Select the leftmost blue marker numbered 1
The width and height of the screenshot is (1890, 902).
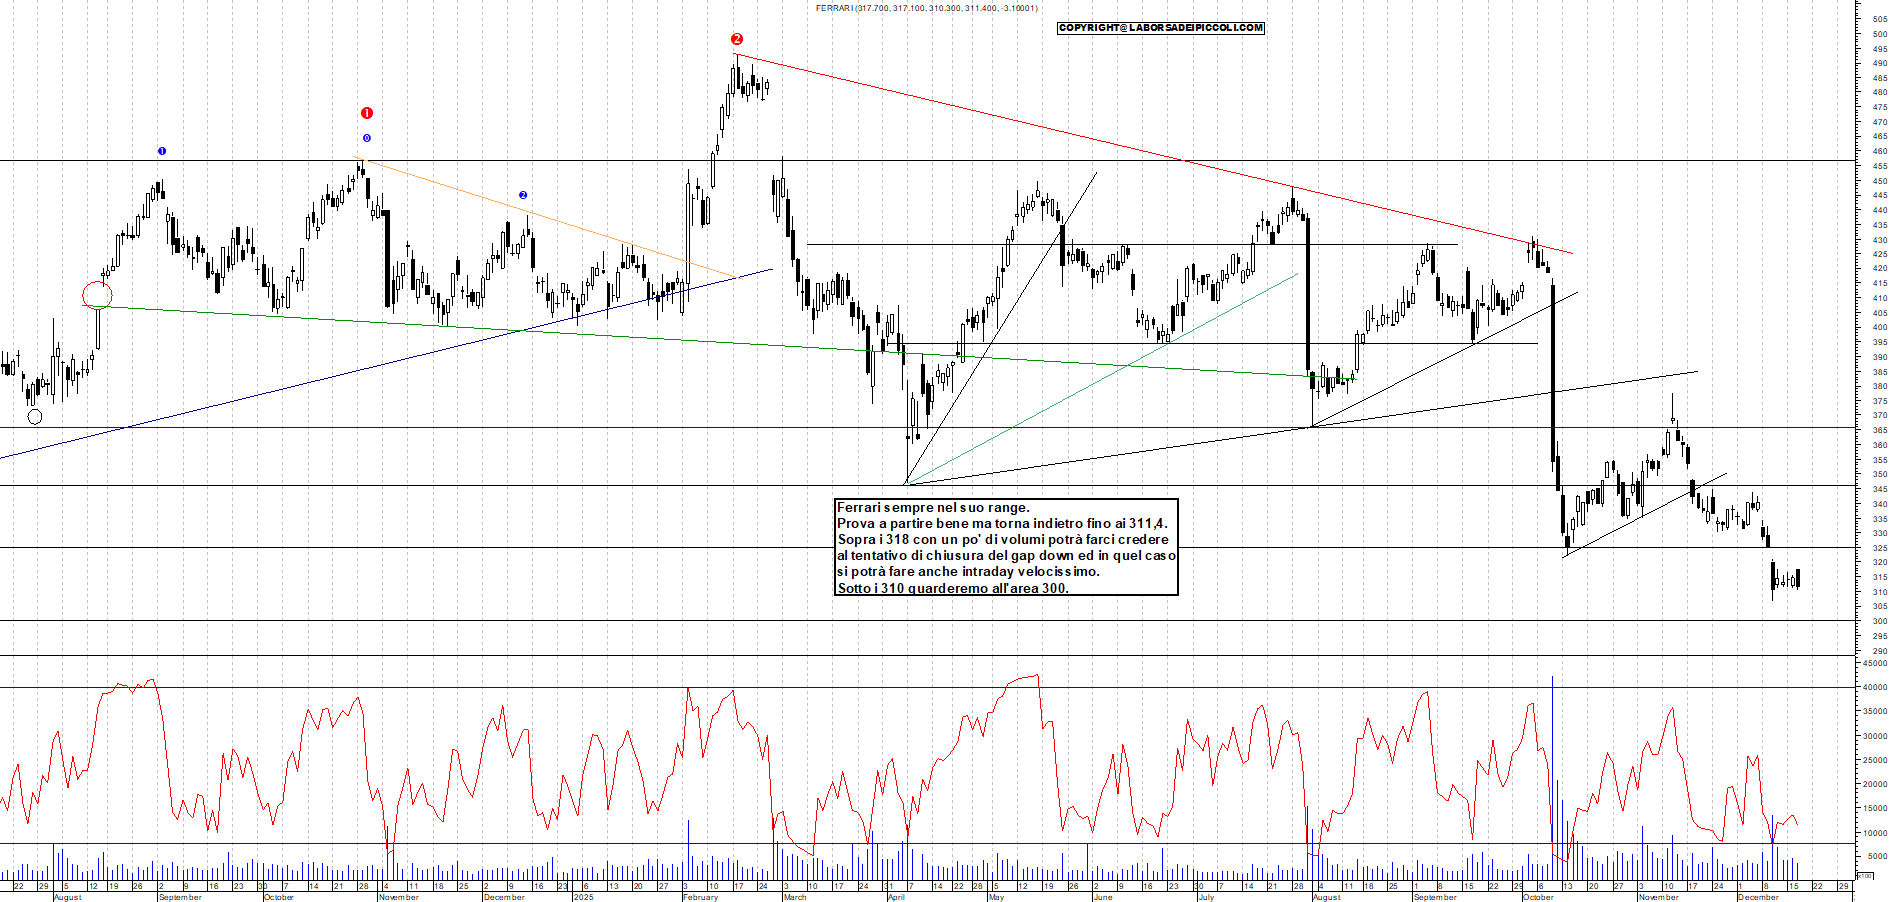pos(162,151)
